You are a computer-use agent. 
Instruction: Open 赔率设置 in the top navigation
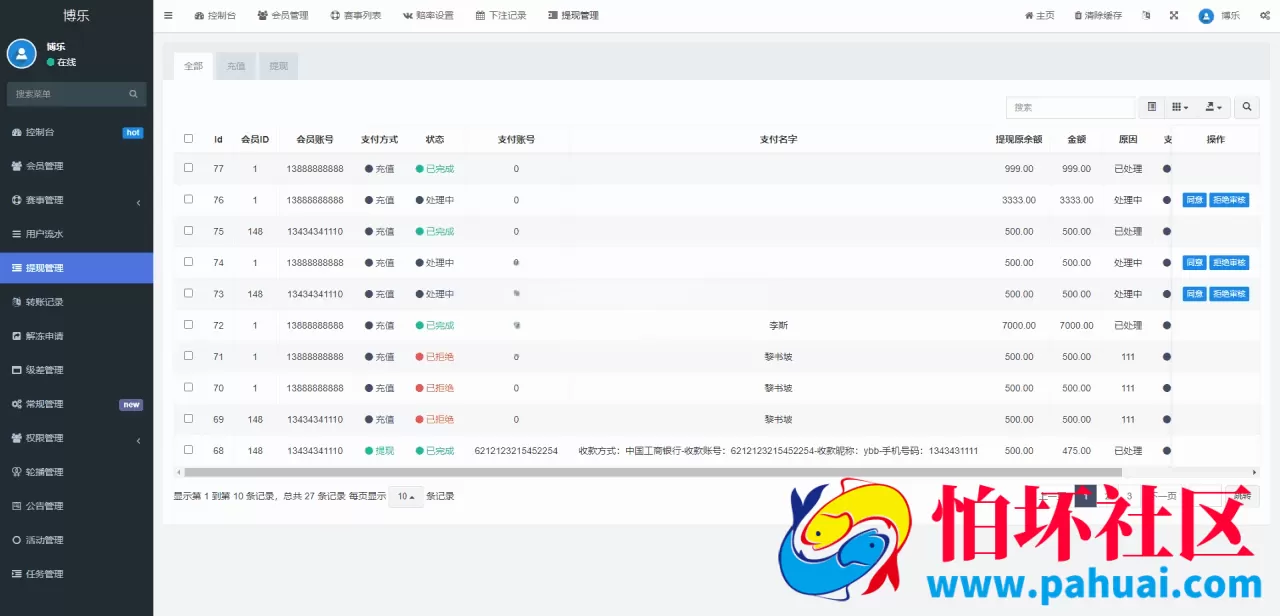coord(428,15)
